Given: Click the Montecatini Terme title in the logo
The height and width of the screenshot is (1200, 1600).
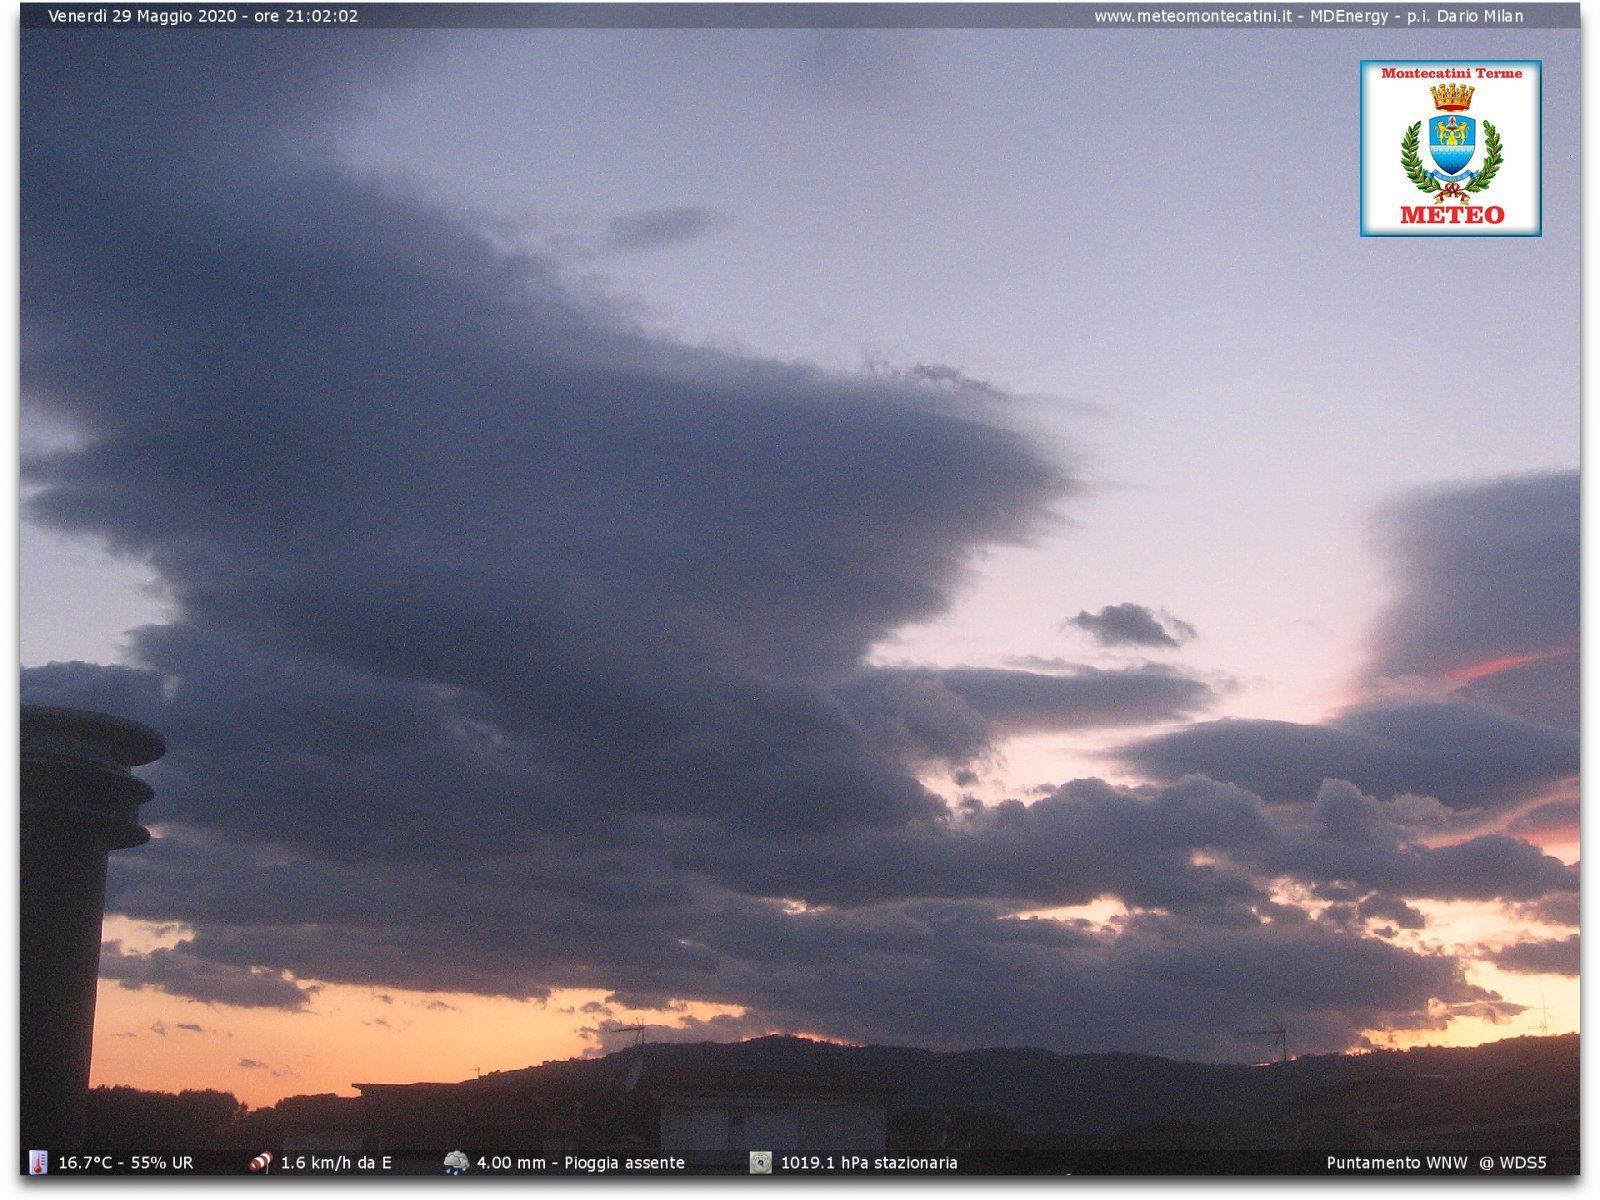Looking at the screenshot, I should point(1451,73).
